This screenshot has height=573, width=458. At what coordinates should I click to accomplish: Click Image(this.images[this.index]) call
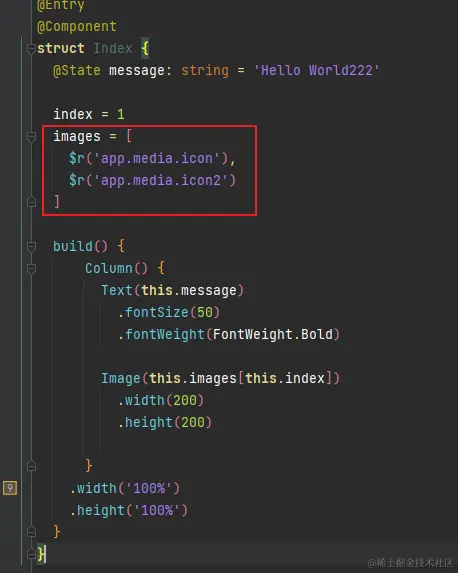(x=220, y=378)
